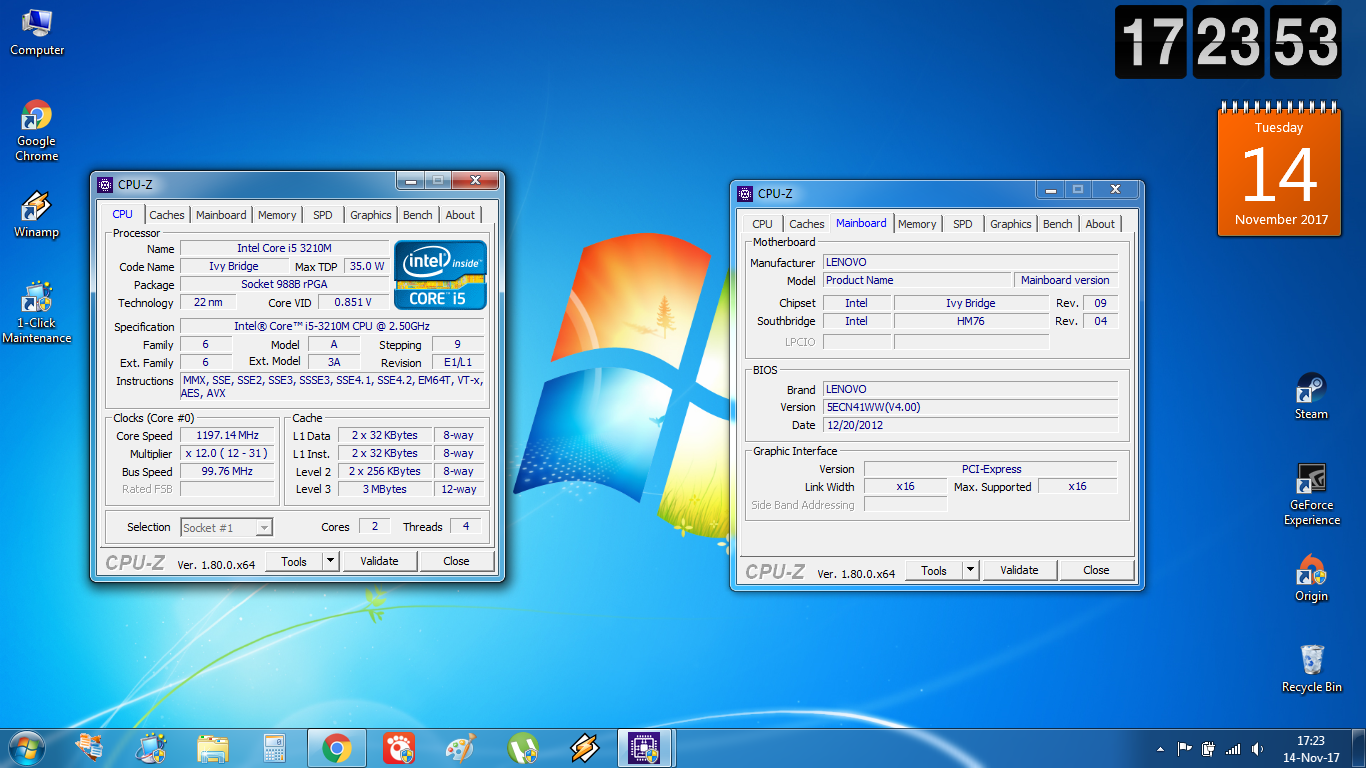
Task: Click the Specification field Intel Core i5-3210M
Action: click(332, 326)
